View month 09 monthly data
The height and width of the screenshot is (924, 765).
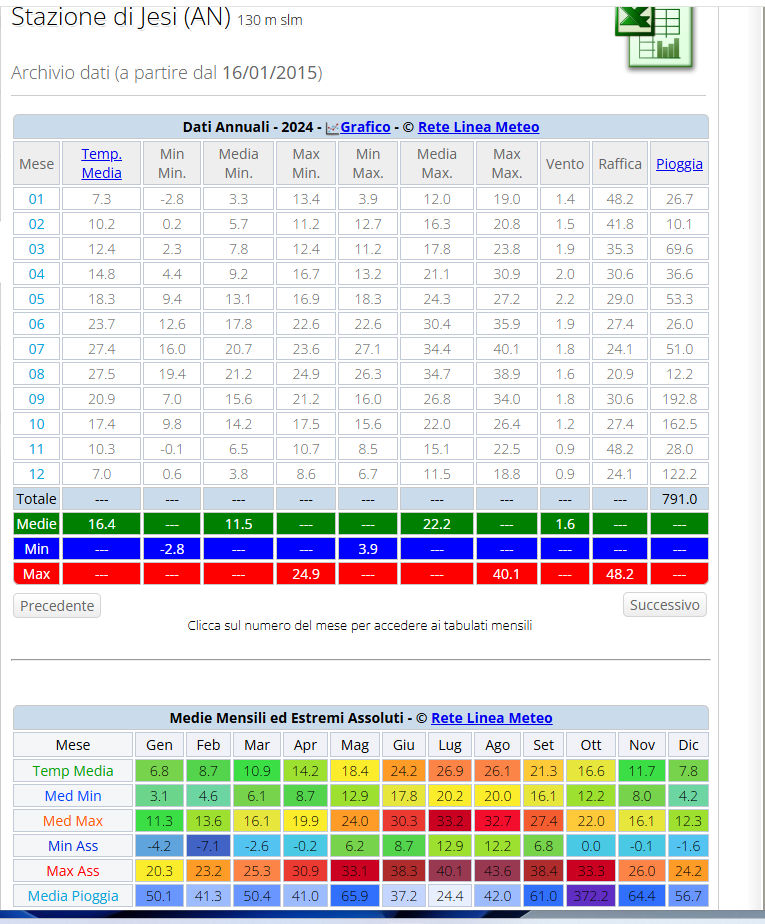36,399
